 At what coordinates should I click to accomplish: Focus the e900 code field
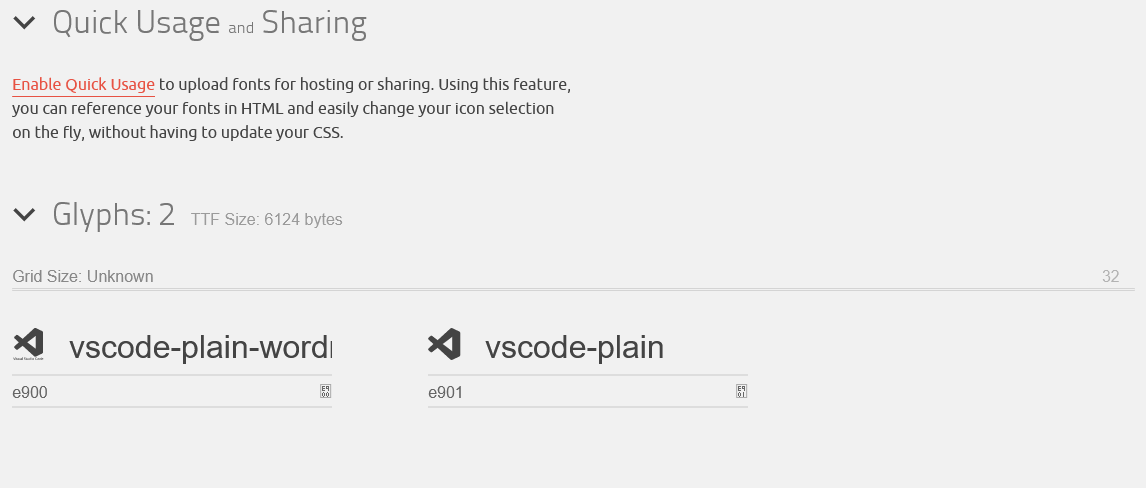(164, 392)
